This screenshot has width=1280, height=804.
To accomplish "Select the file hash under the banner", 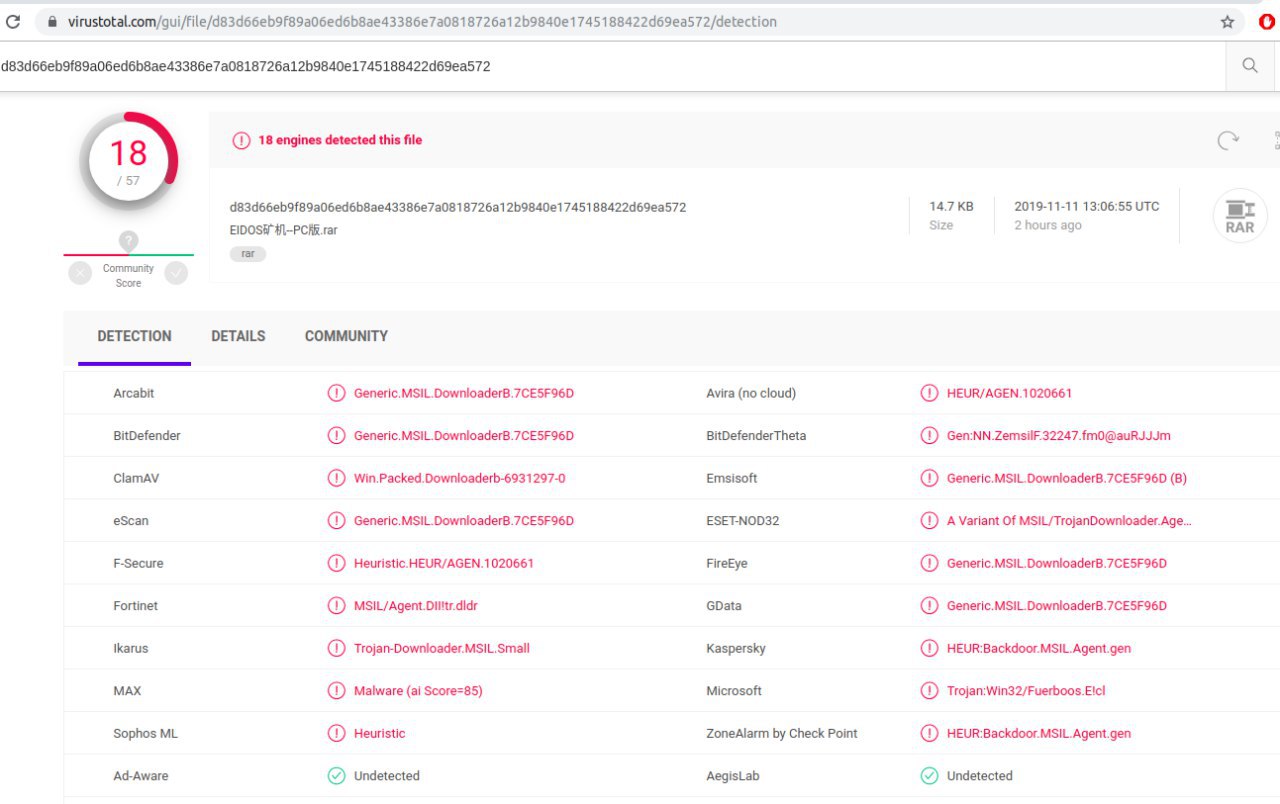I will [458, 207].
